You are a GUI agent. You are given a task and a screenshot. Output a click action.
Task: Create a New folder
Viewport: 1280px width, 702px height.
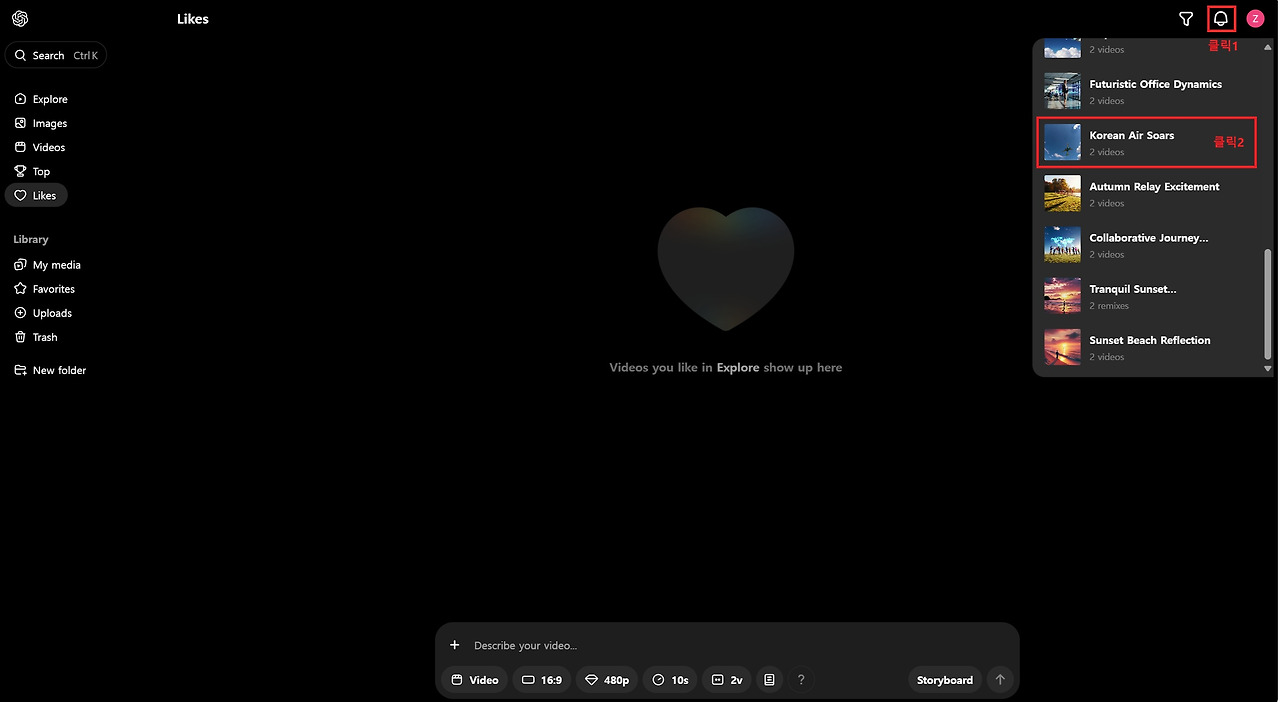point(50,370)
